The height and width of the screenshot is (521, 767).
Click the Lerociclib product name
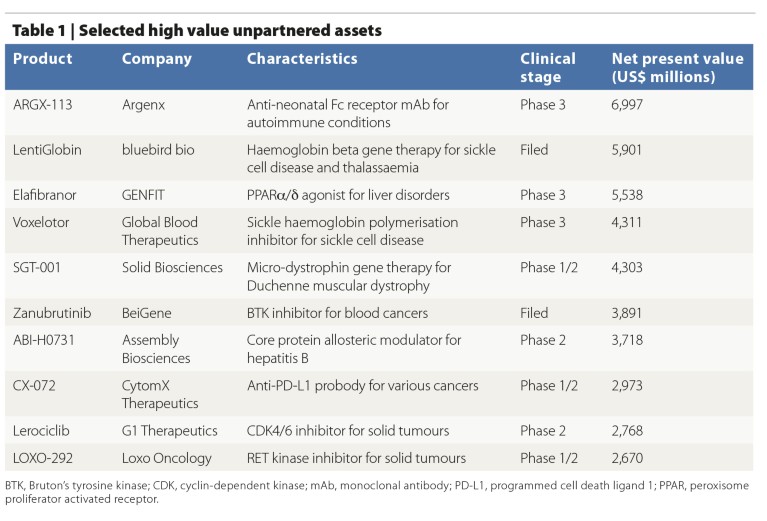pyautogui.click(x=43, y=431)
